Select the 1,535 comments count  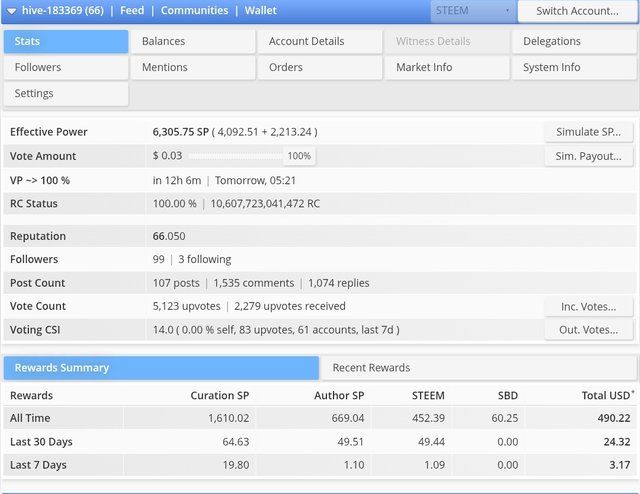point(253,283)
